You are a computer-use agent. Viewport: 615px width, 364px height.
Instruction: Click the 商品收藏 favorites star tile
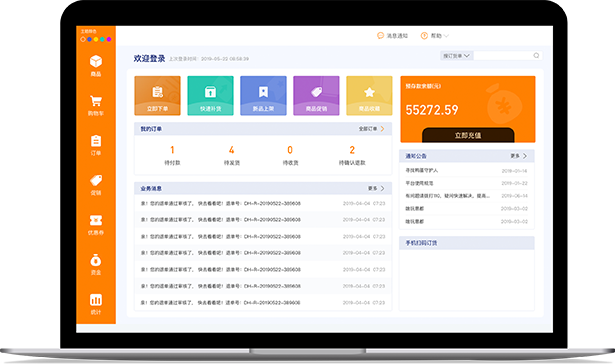click(x=369, y=96)
